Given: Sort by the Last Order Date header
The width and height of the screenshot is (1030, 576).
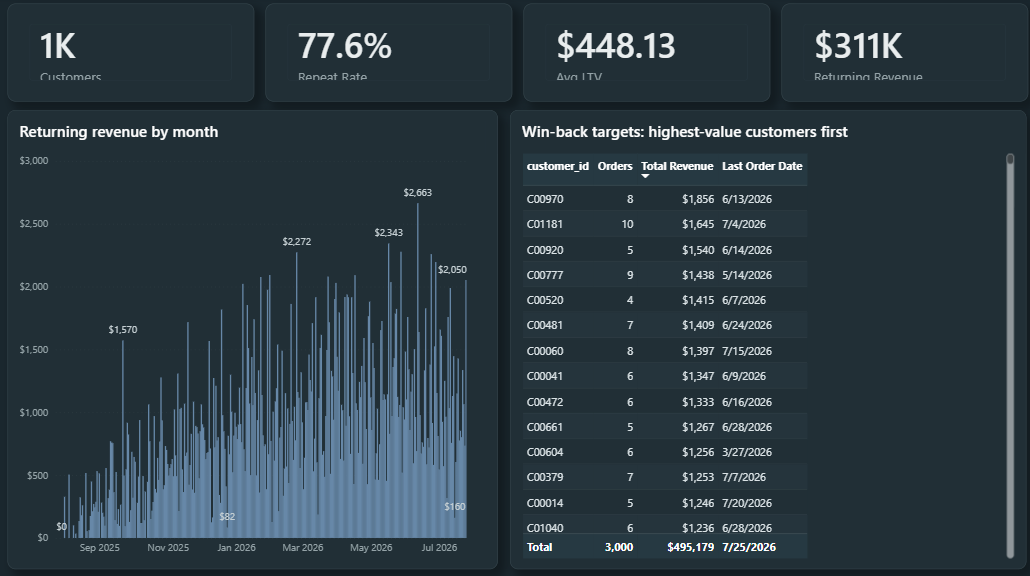Looking at the screenshot, I should [762, 166].
